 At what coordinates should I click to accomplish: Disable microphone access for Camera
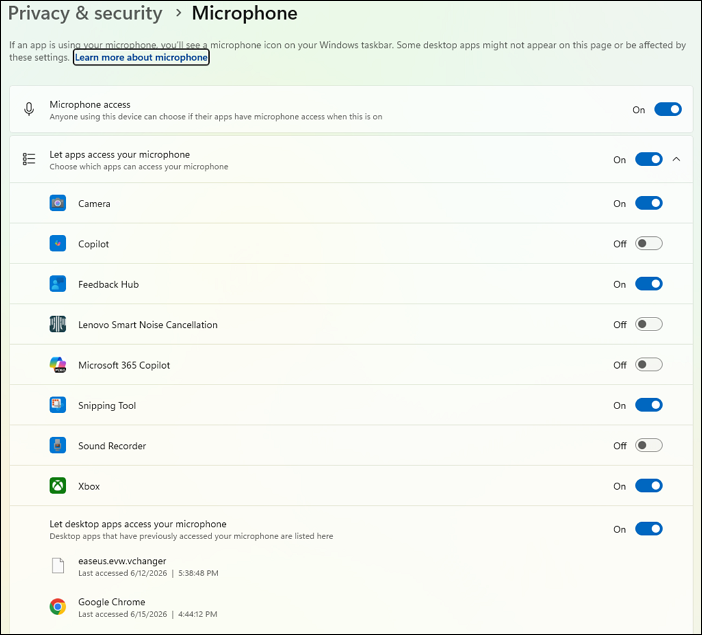point(649,203)
